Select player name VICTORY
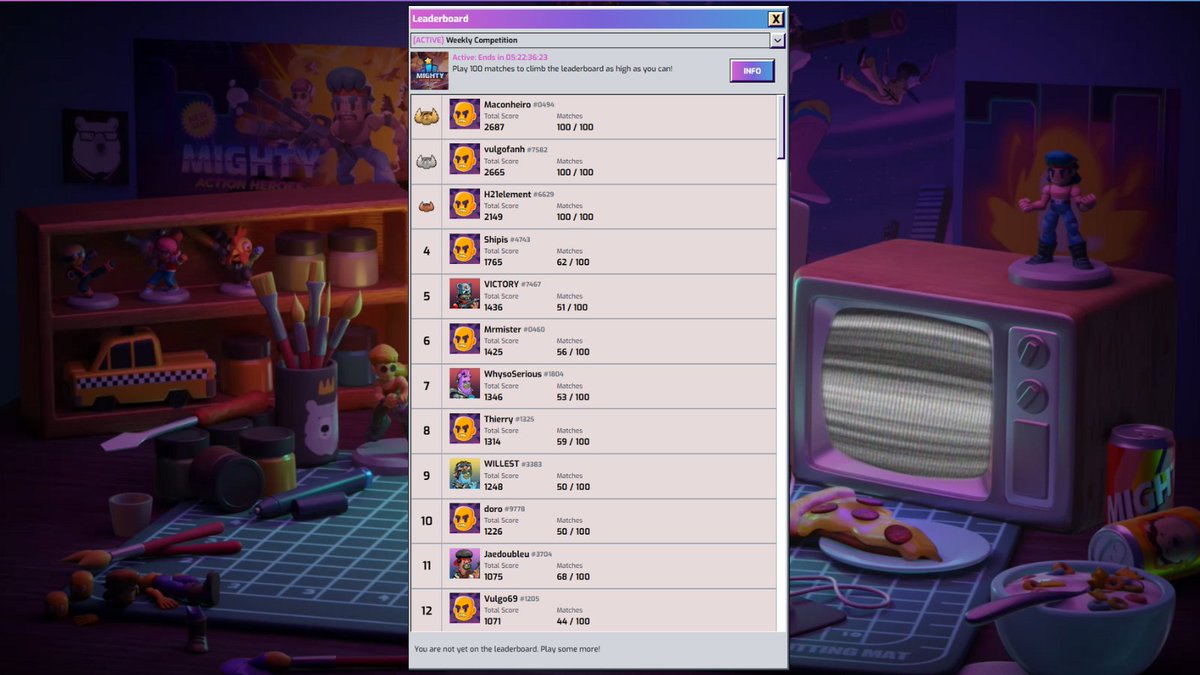This screenshot has width=1200, height=675. [x=501, y=284]
